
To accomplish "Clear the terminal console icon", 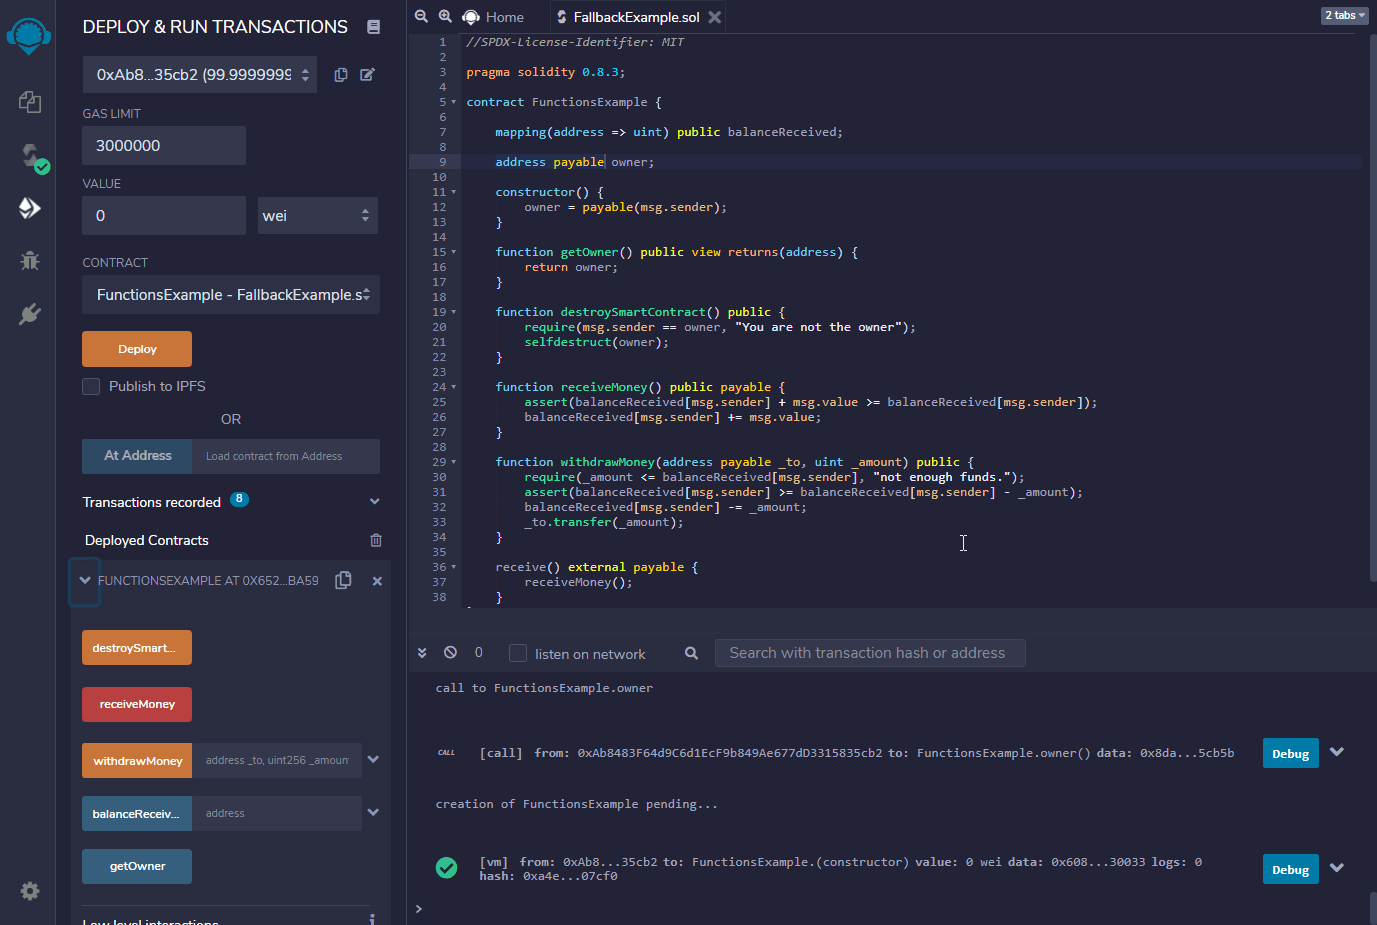I will [450, 652].
